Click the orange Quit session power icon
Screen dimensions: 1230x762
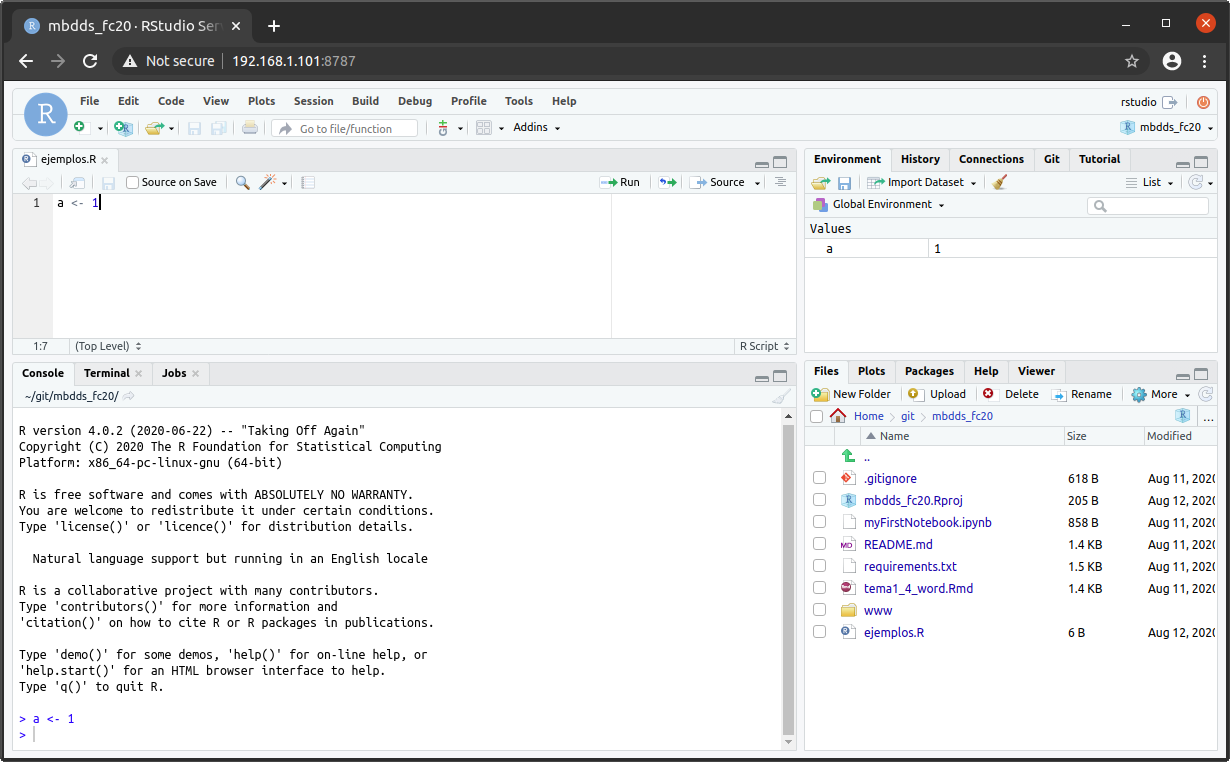point(1203,102)
